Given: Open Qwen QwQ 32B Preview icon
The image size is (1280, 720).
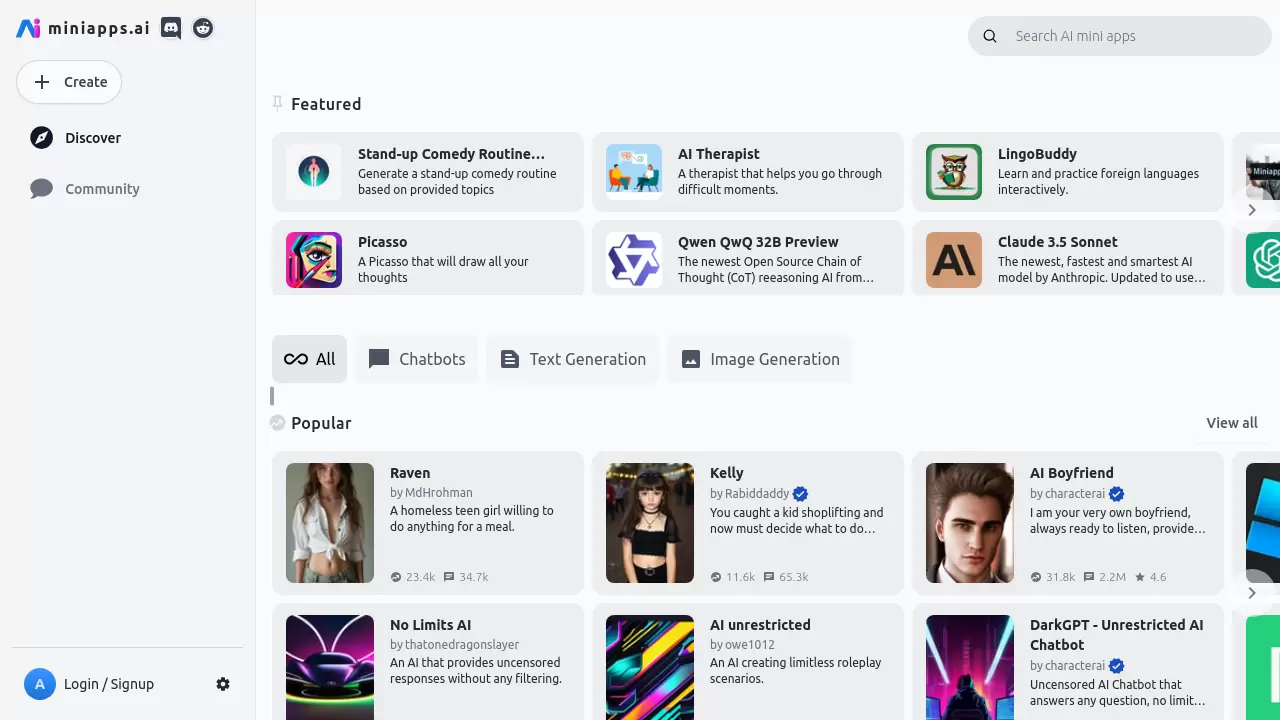Looking at the screenshot, I should [x=634, y=260].
